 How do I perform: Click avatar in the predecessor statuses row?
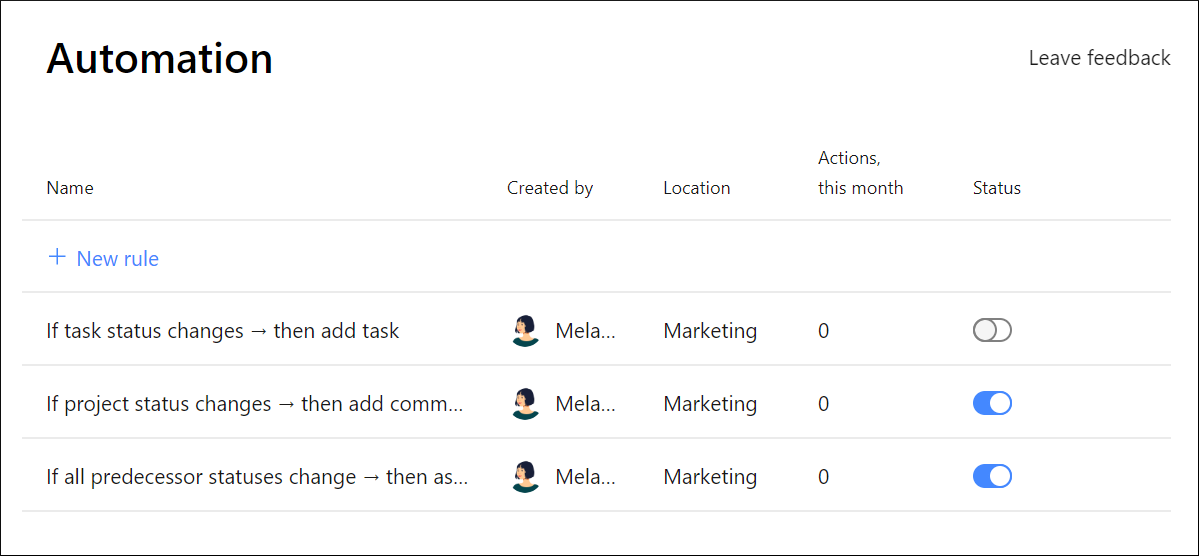525,477
